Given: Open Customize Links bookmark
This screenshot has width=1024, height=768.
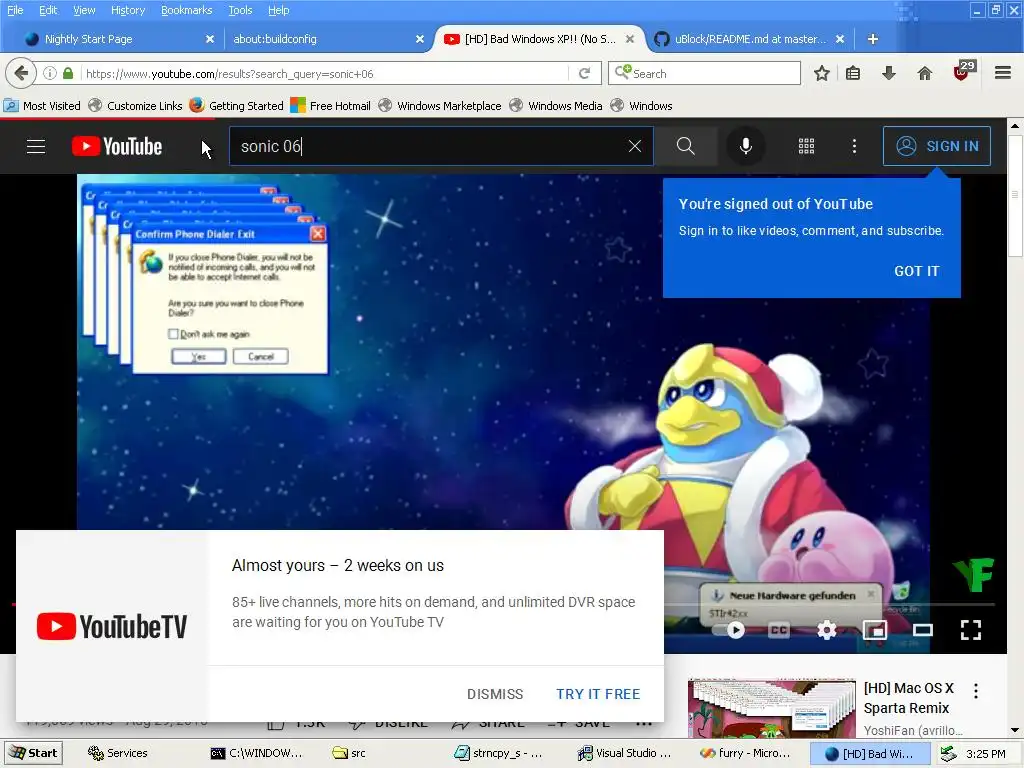Looking at the screenshot, I should tap(136, 106).
